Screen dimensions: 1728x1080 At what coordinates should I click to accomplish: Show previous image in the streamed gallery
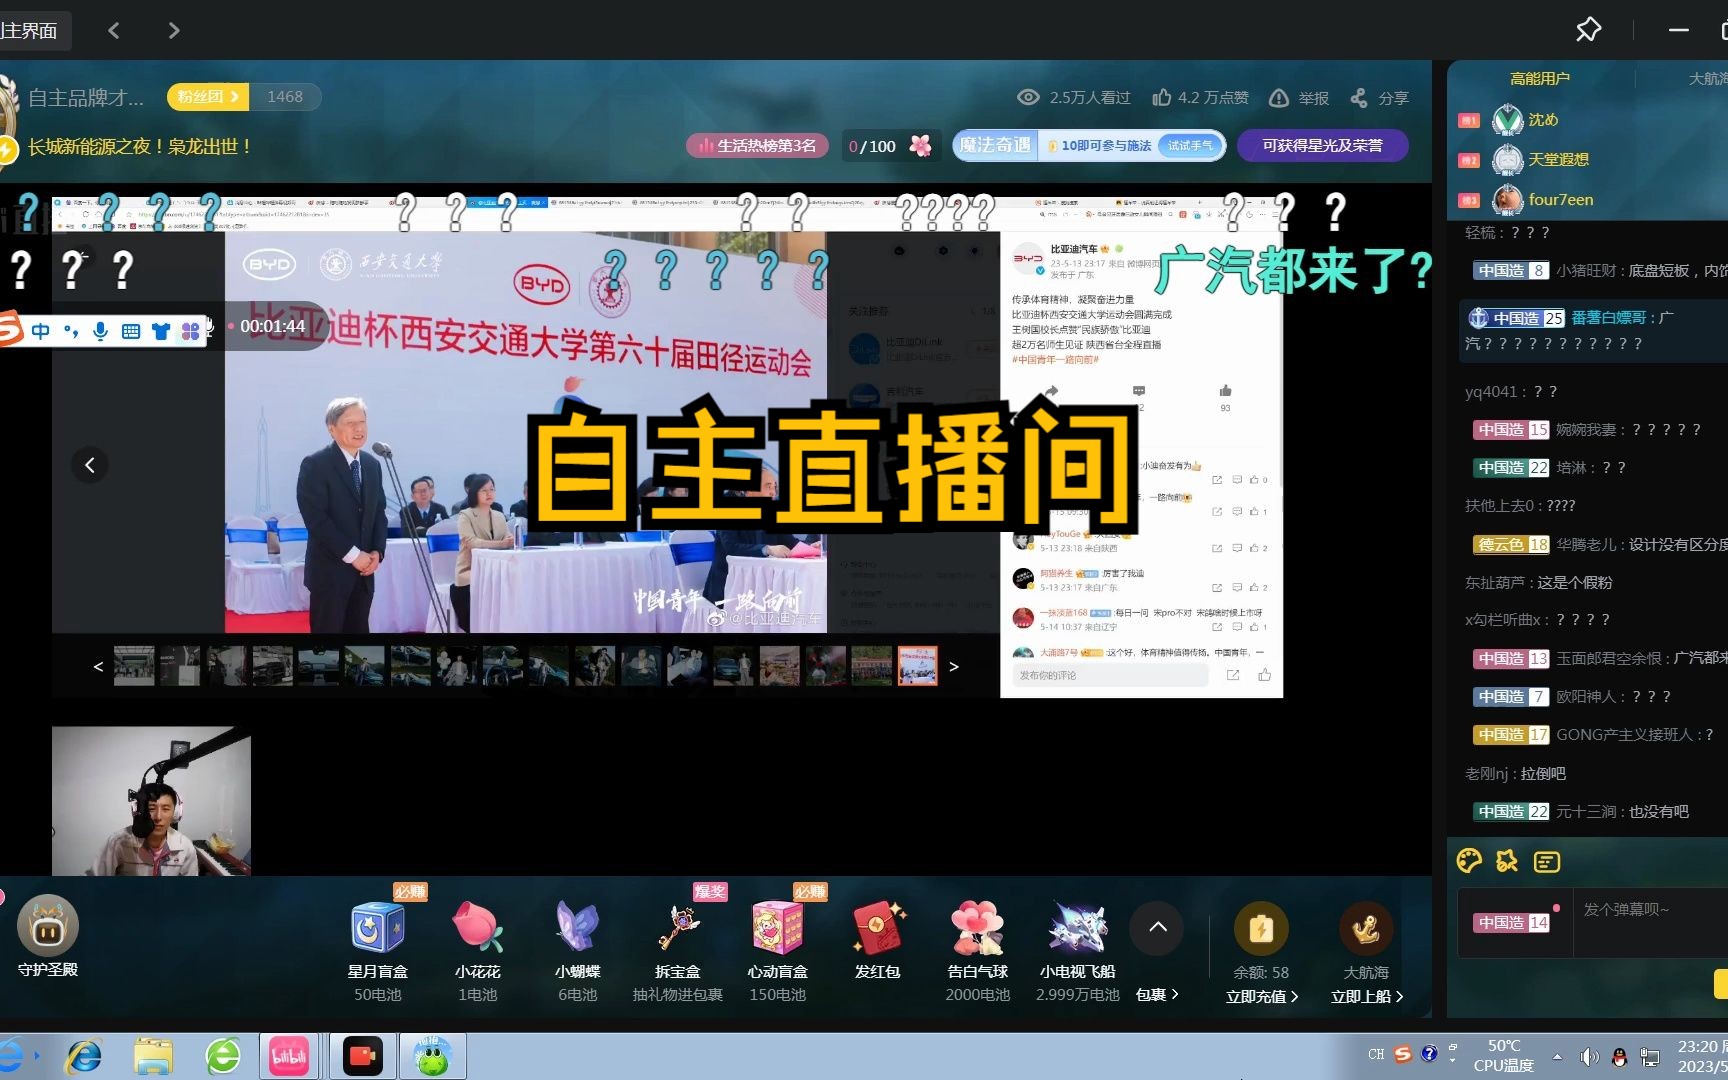tap(90, 465)
